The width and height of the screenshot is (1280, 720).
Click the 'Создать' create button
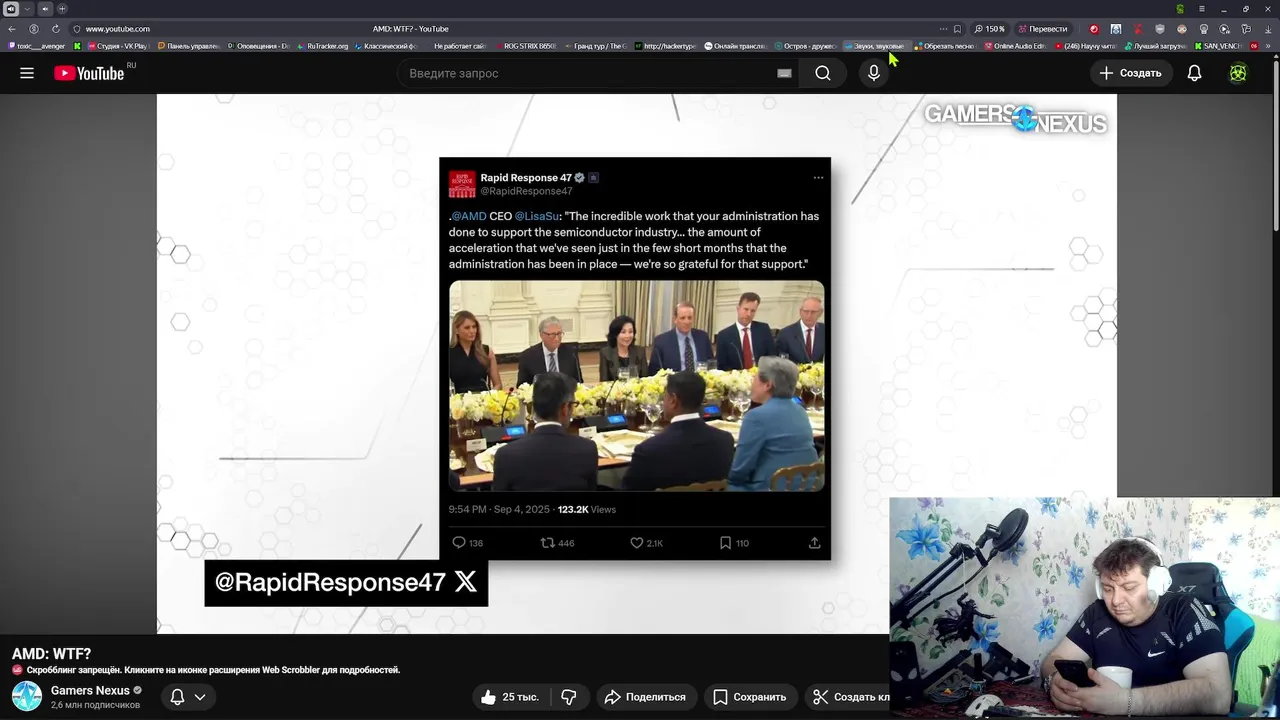click(1130, 73)
